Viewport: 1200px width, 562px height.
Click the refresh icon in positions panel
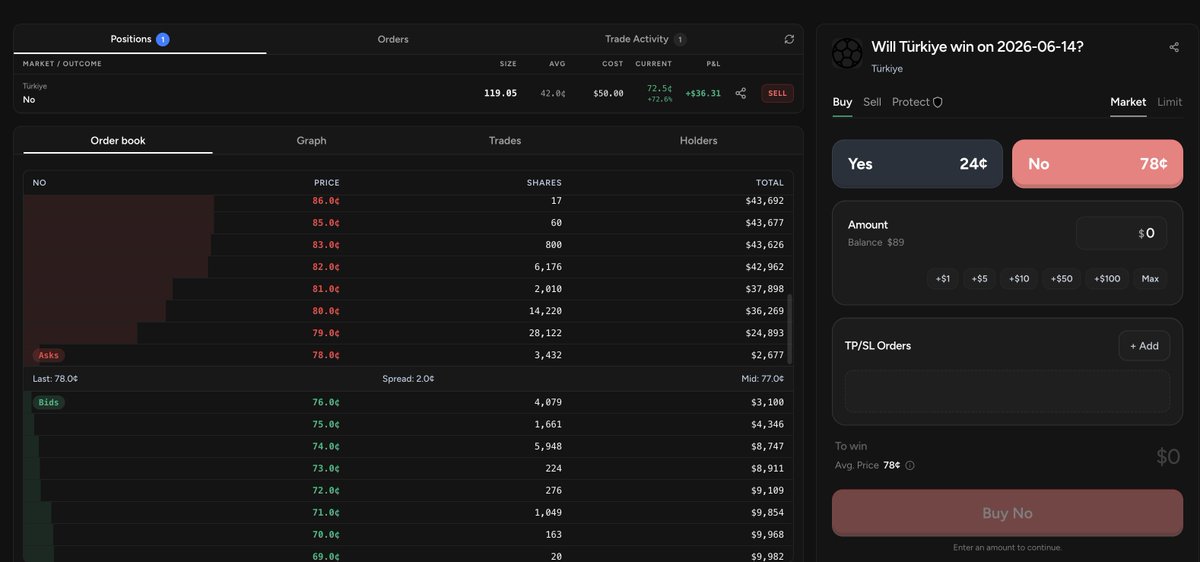(x=789, y=39)
